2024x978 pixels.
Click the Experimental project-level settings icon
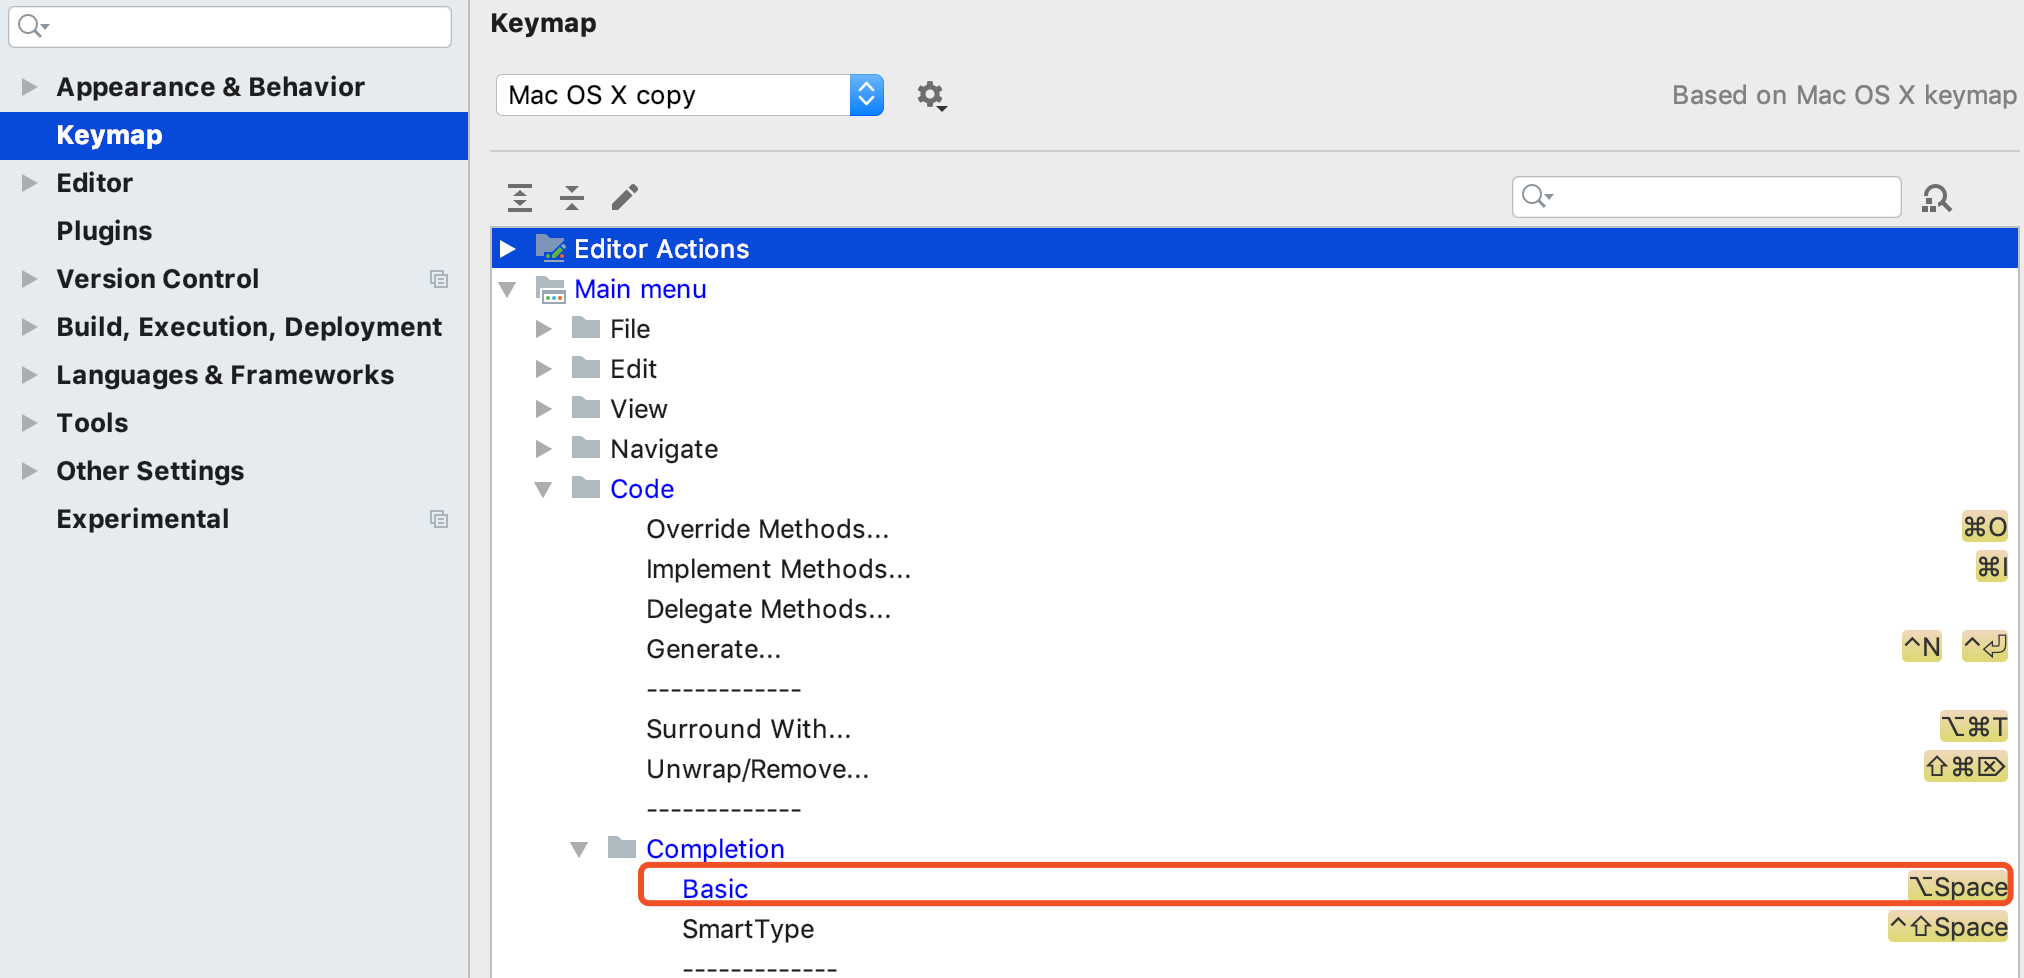click(x=438, y=519)
